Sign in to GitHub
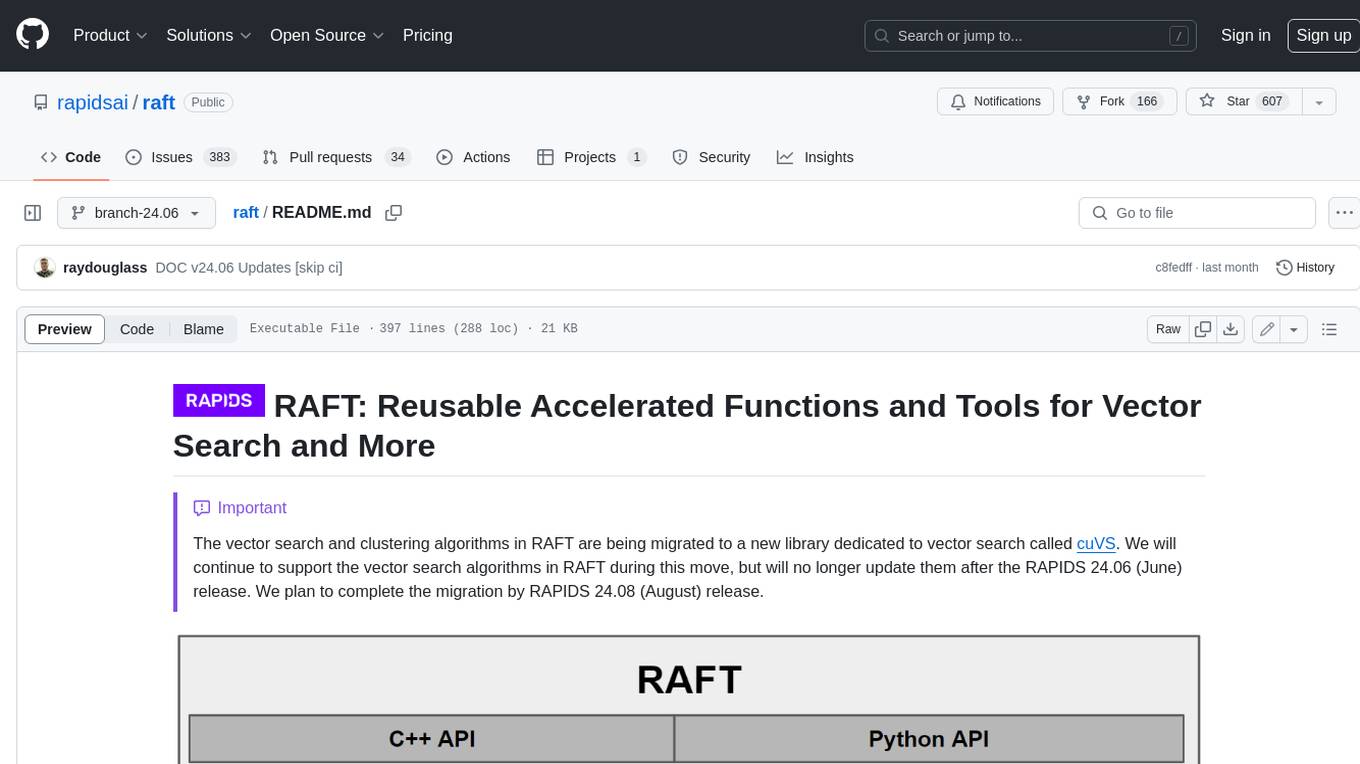 pyautogui.click(x=1245, y=35)
